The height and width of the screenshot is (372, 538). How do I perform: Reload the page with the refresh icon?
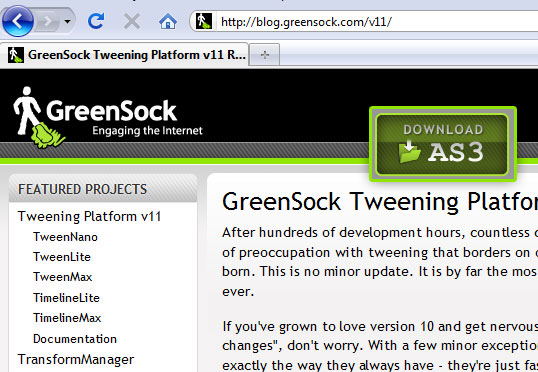click(x=96, y=21)
